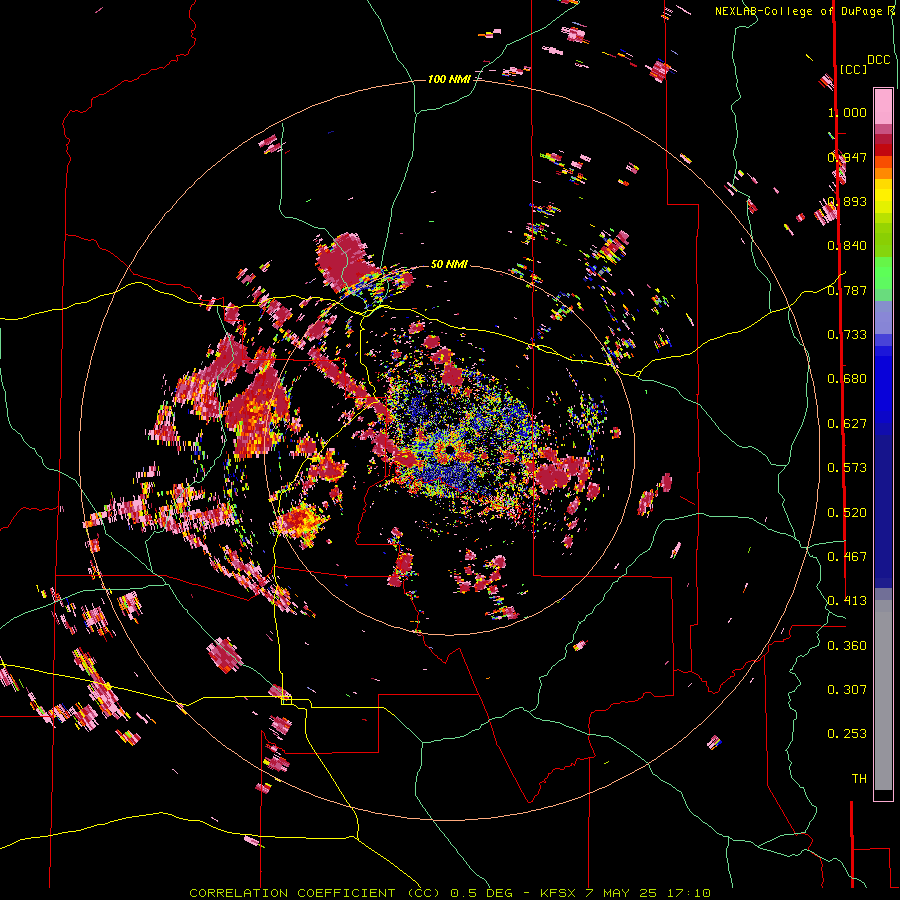
Task: Click the bright green color bar segment
Action: coord(883,273)
